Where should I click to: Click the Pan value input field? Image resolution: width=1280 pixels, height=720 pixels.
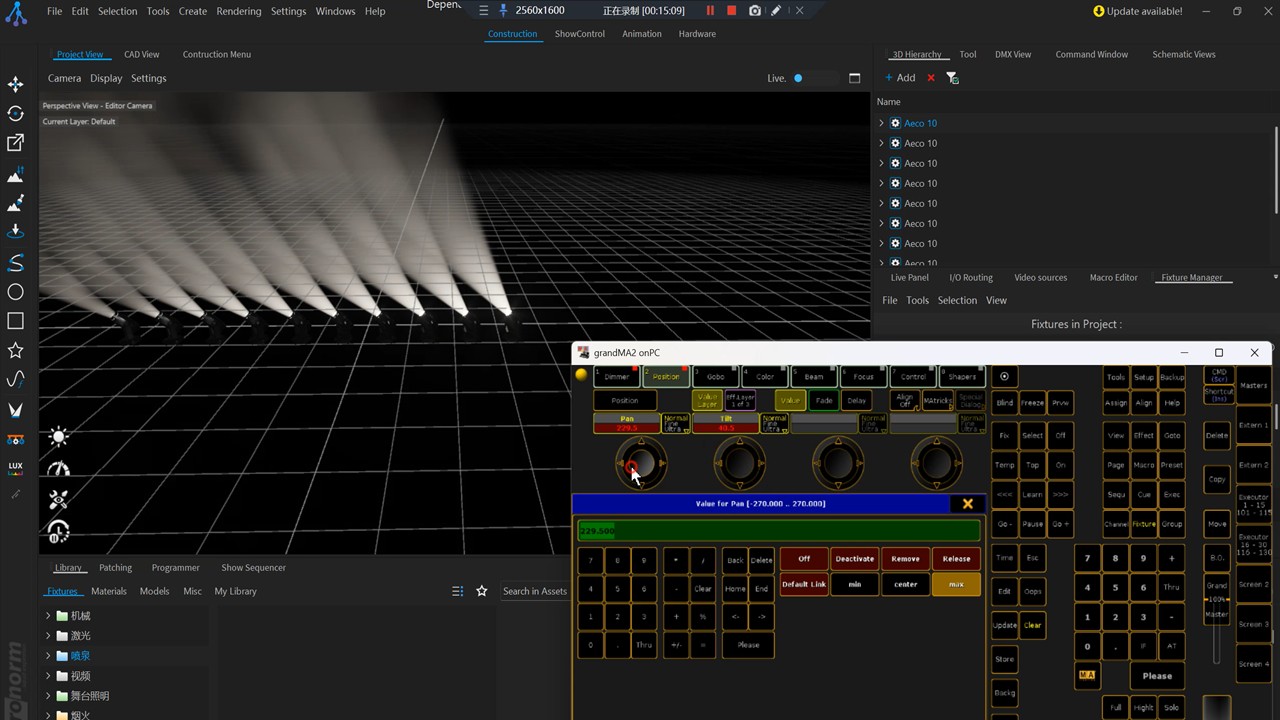point(778,530)
